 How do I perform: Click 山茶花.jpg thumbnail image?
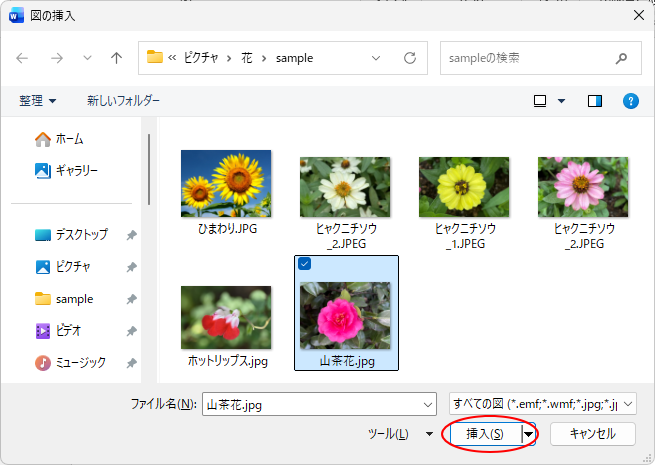pos(345,315)
